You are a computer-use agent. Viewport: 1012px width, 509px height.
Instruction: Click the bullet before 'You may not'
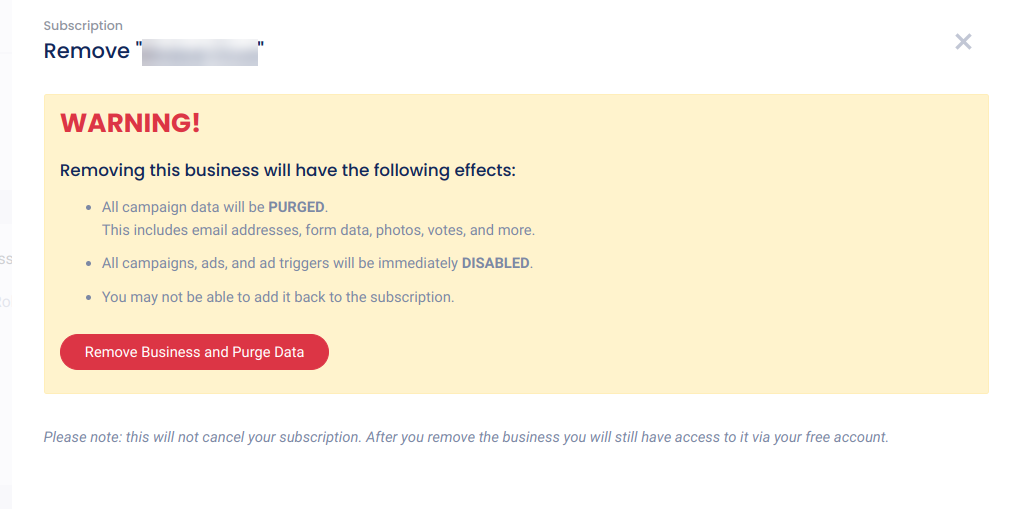click(x=89, y=298)
